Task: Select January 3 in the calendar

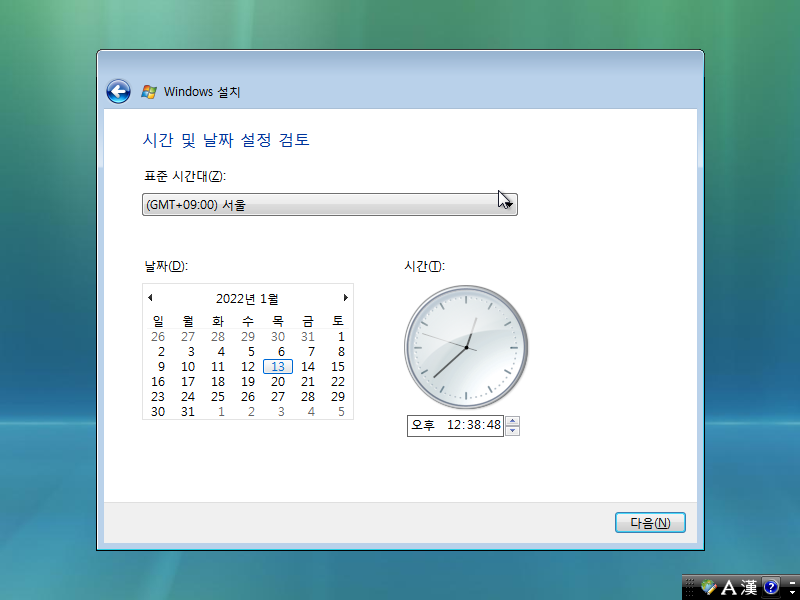Action: (191, 352)
